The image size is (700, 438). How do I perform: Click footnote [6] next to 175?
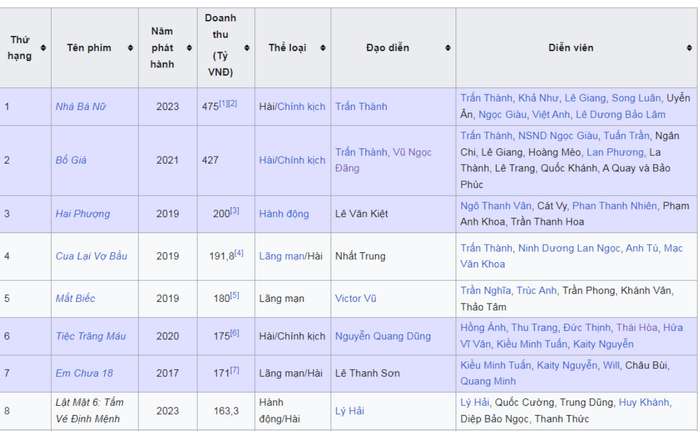(x=235, y=333)
